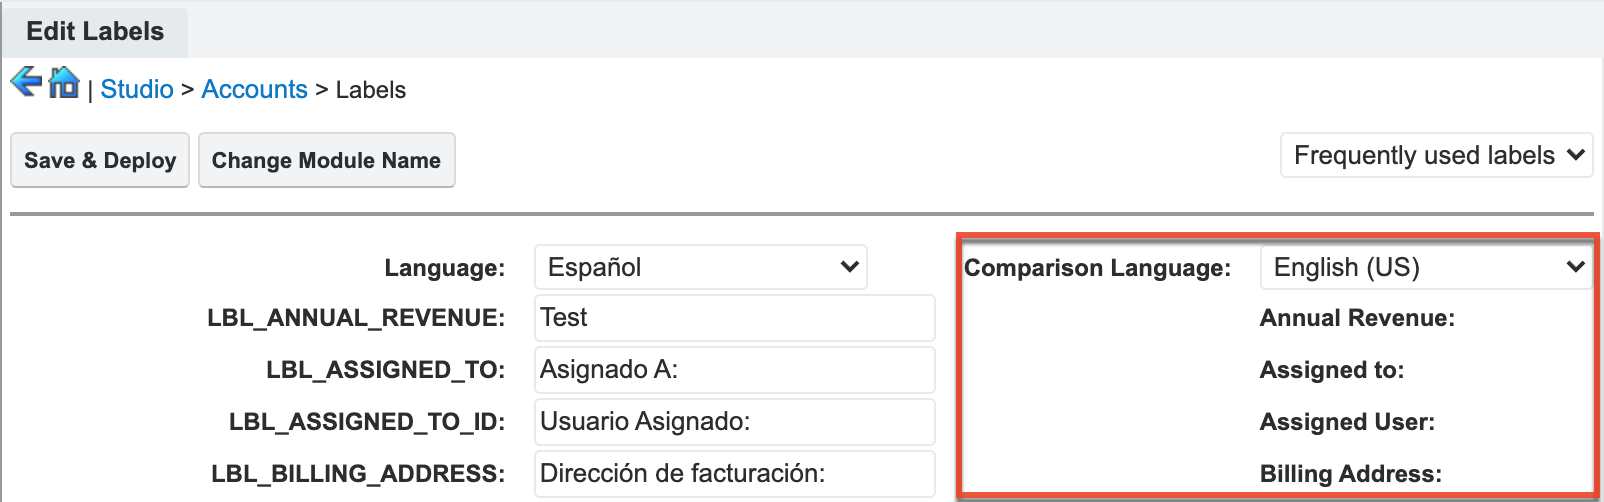This screenshot has width=1604, height=502.
Task: Select the Edit Labels tab
Action: [95, 31]
